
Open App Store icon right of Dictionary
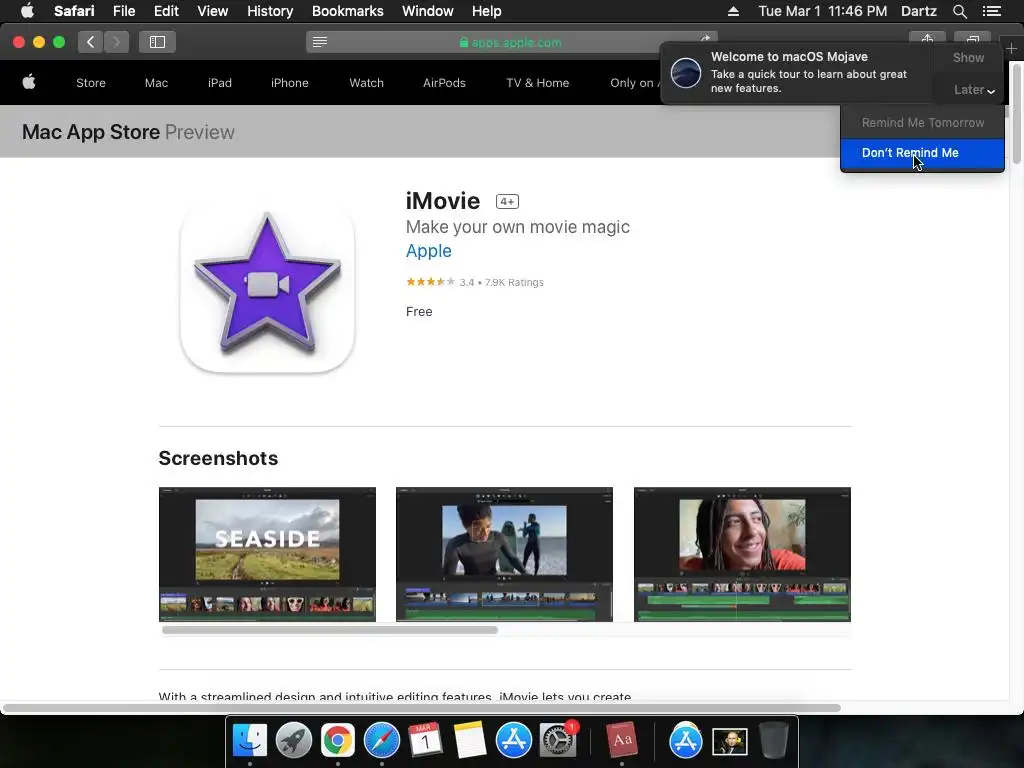686,740
